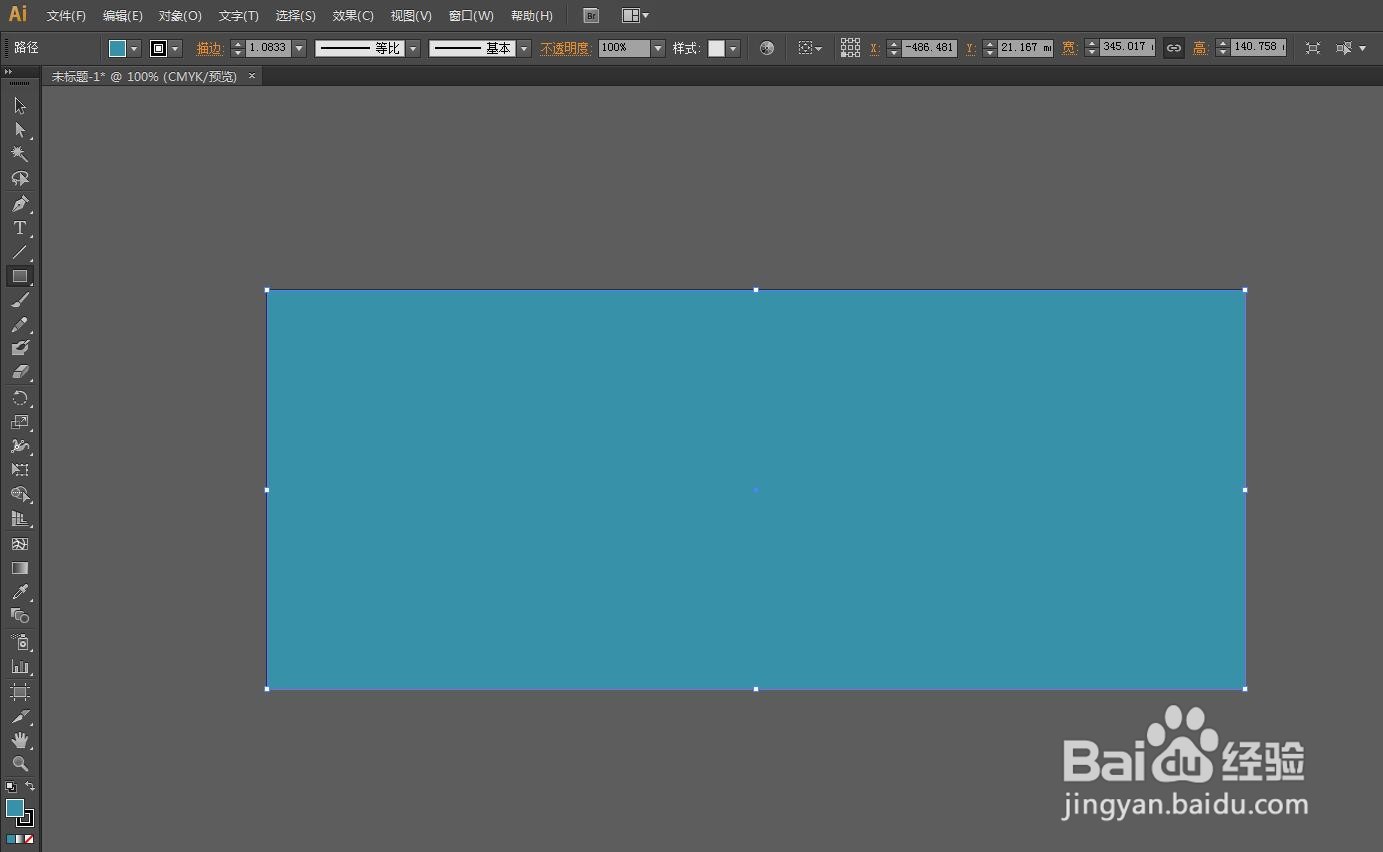Close the 未标题-1 document tab
The height and width of the screenshot is (852, 1383).
[252, 76]
